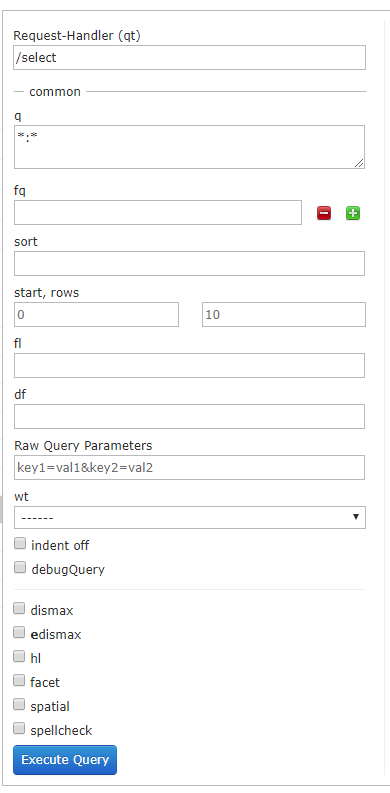The height and width of the screenshot is (793, 390).
Task: Check the spatial option
Action: tap(19, 704)
